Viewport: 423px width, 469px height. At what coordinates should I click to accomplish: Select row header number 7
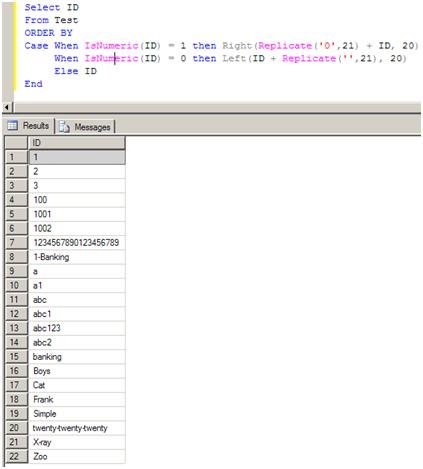(x=16, y=242)
